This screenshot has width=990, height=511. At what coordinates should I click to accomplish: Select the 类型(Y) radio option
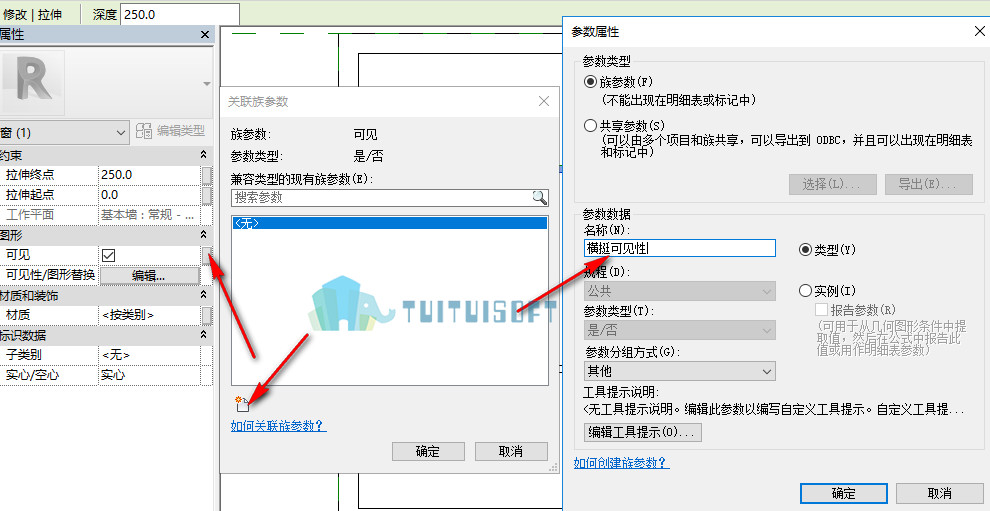(805, 249)
